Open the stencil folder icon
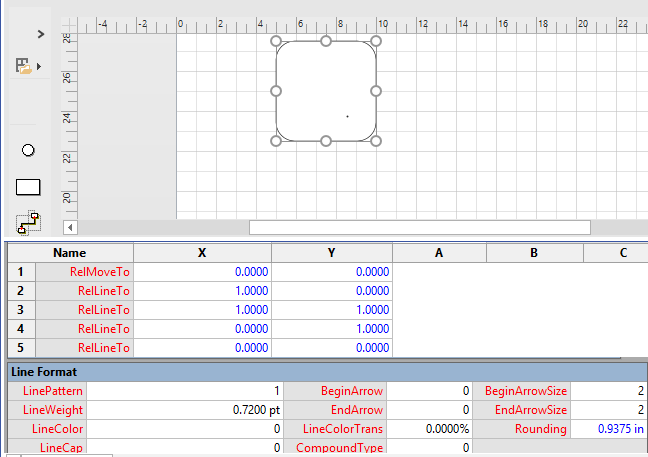648x457 pixels. coord(22,66)
